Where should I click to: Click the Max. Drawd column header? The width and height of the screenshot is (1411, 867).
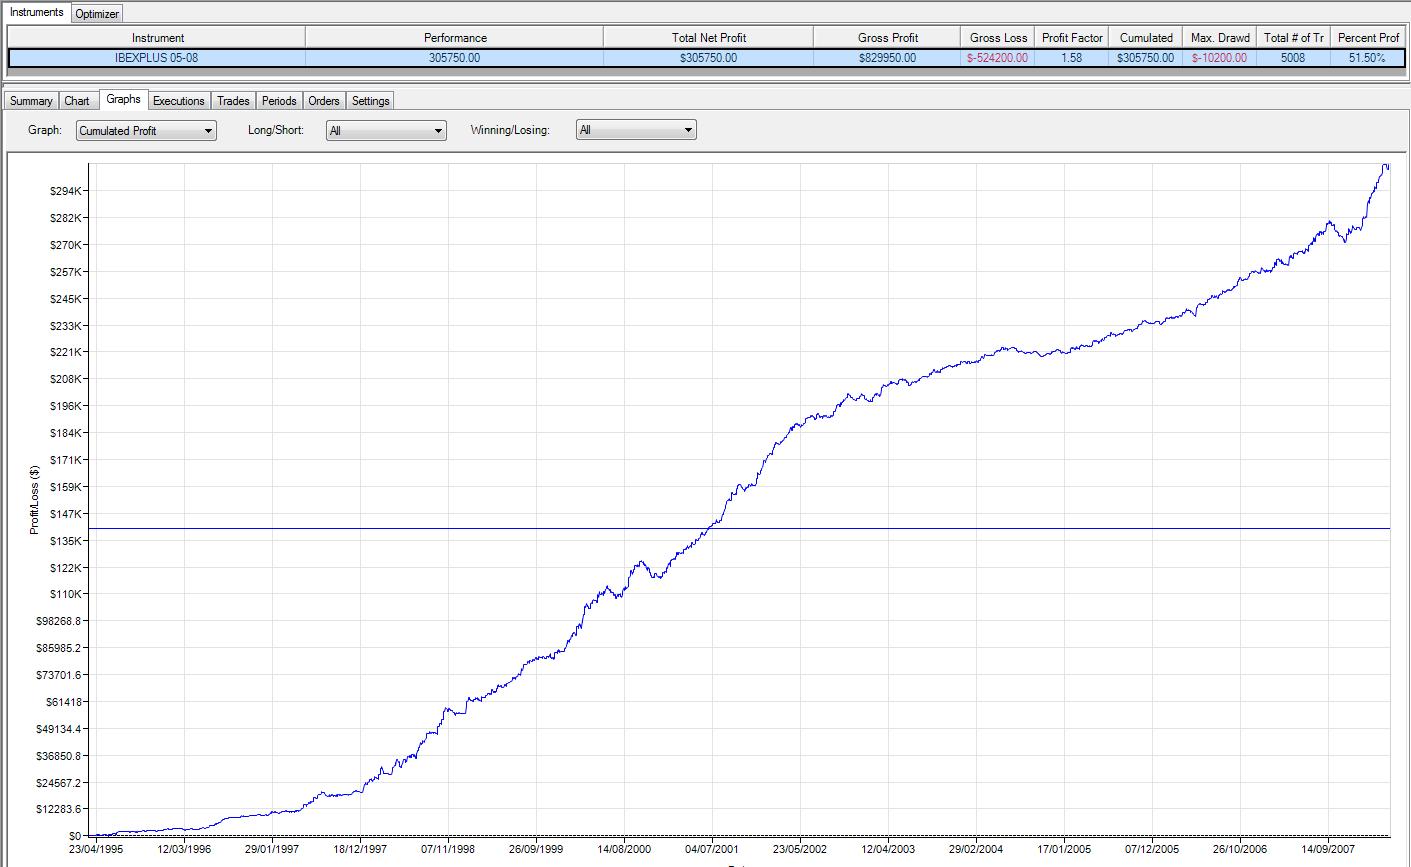tap(1220, 38)
